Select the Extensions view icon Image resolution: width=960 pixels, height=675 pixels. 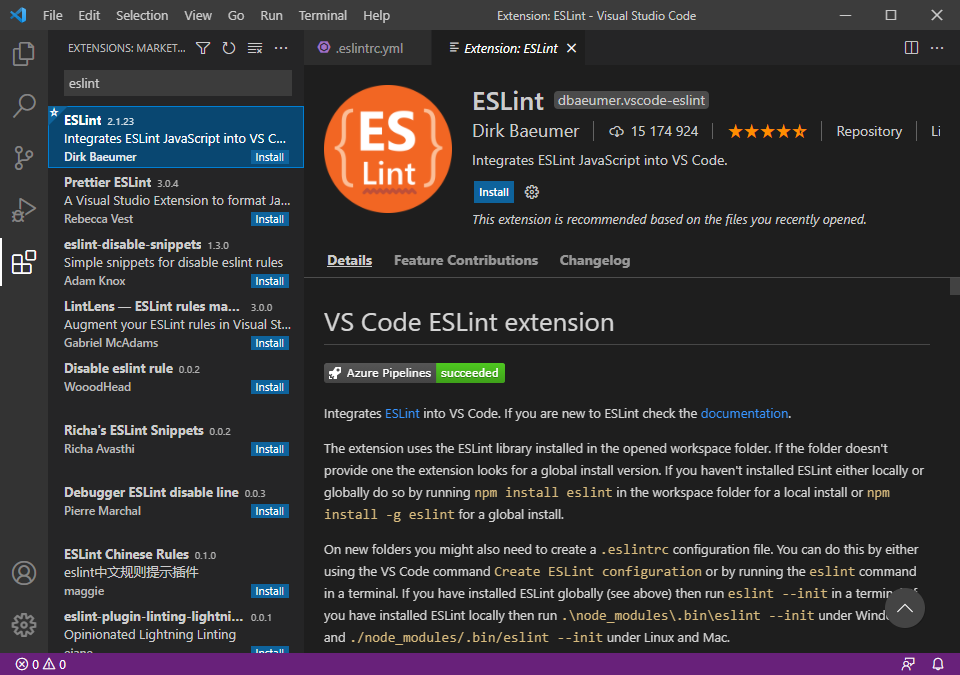24,262
